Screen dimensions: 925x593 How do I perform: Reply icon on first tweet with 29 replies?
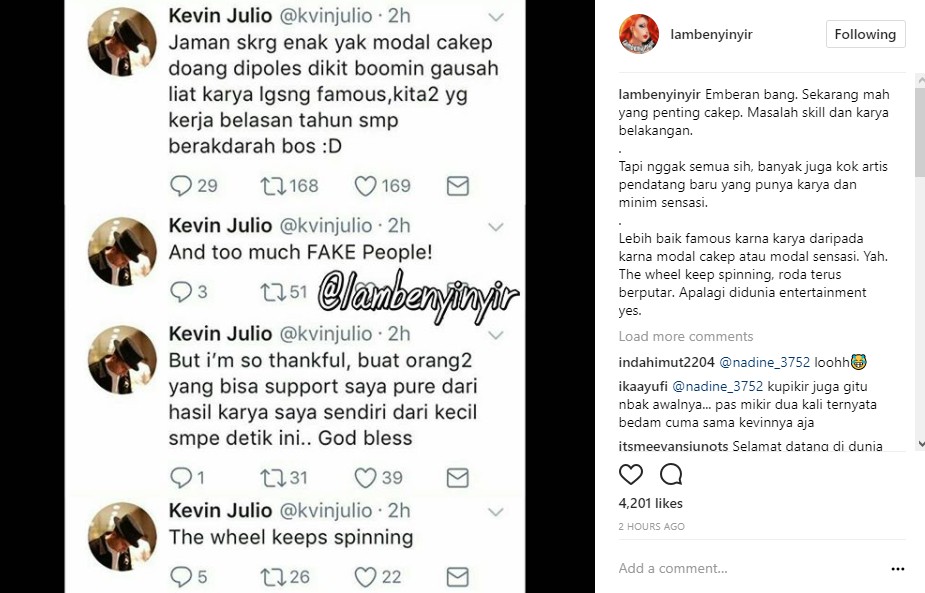point(181,186)
